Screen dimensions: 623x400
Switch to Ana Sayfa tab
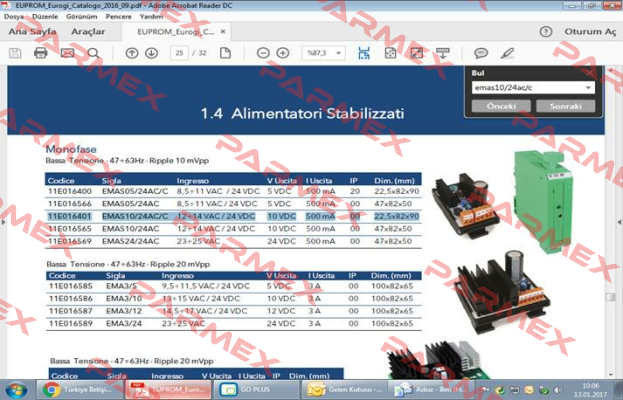coord(33,32)
